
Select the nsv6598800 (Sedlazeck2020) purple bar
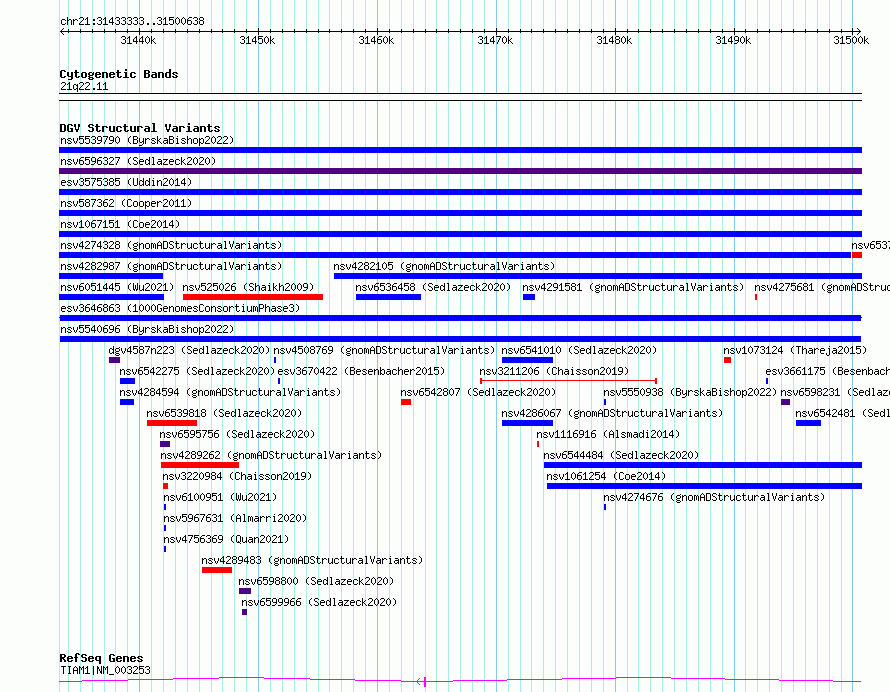[245, 591]
